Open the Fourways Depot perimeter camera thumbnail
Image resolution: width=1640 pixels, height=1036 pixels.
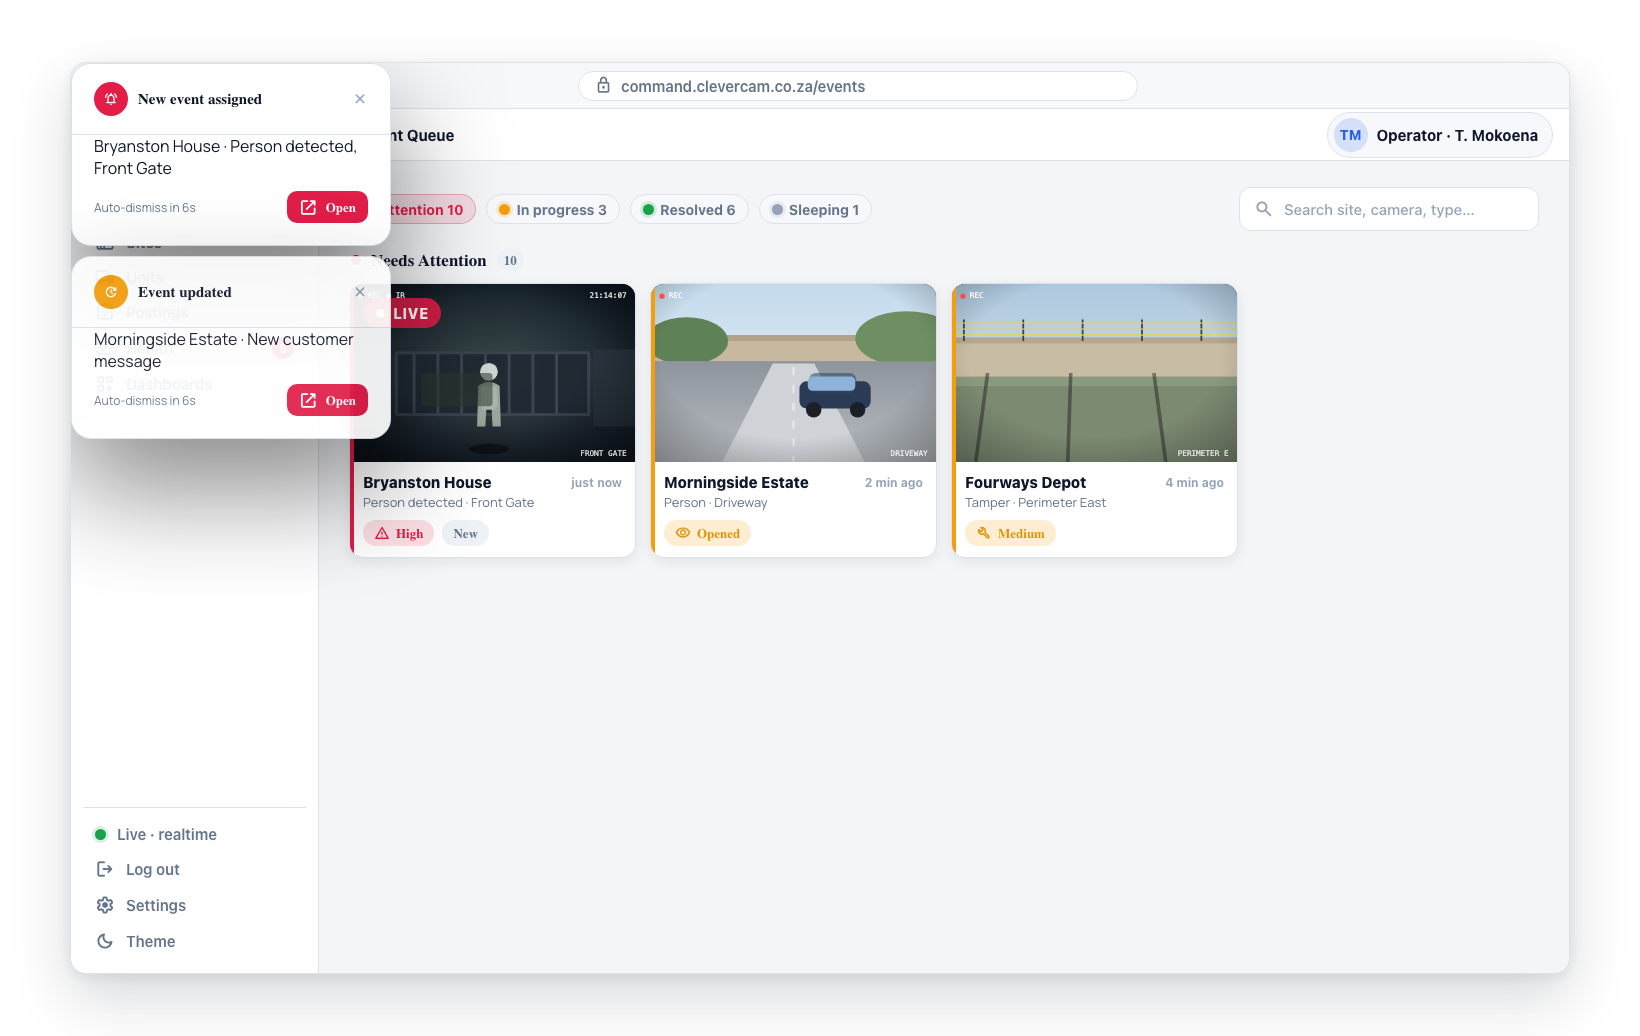[x=1096, y=373]
